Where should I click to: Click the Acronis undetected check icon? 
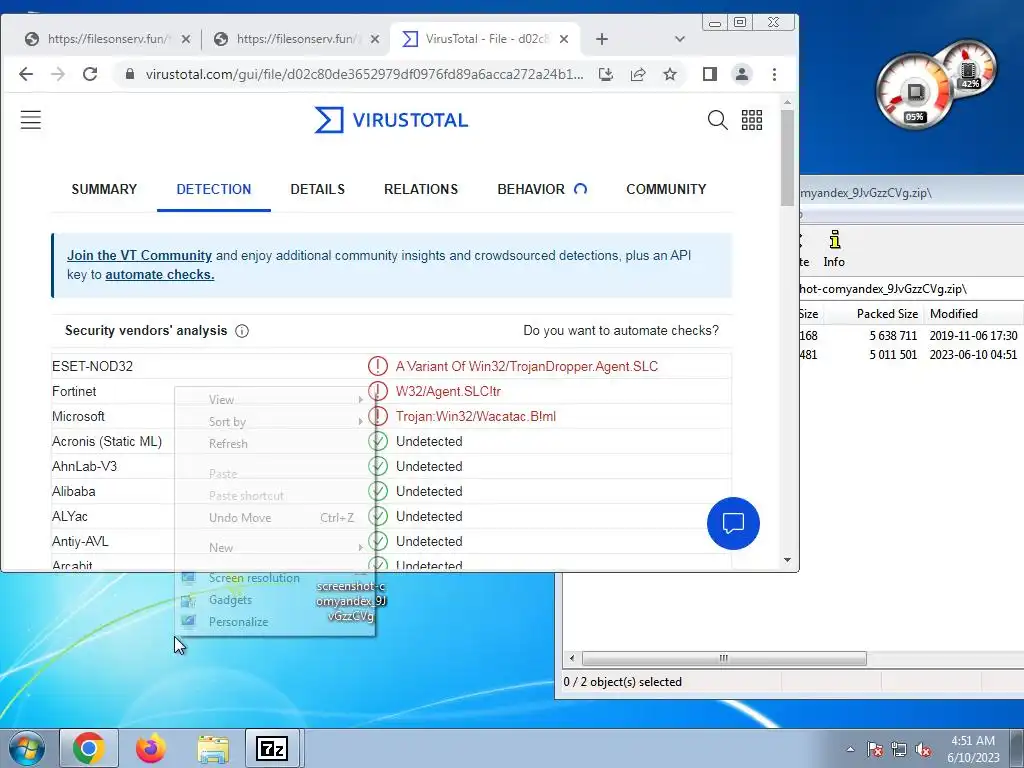377,441
